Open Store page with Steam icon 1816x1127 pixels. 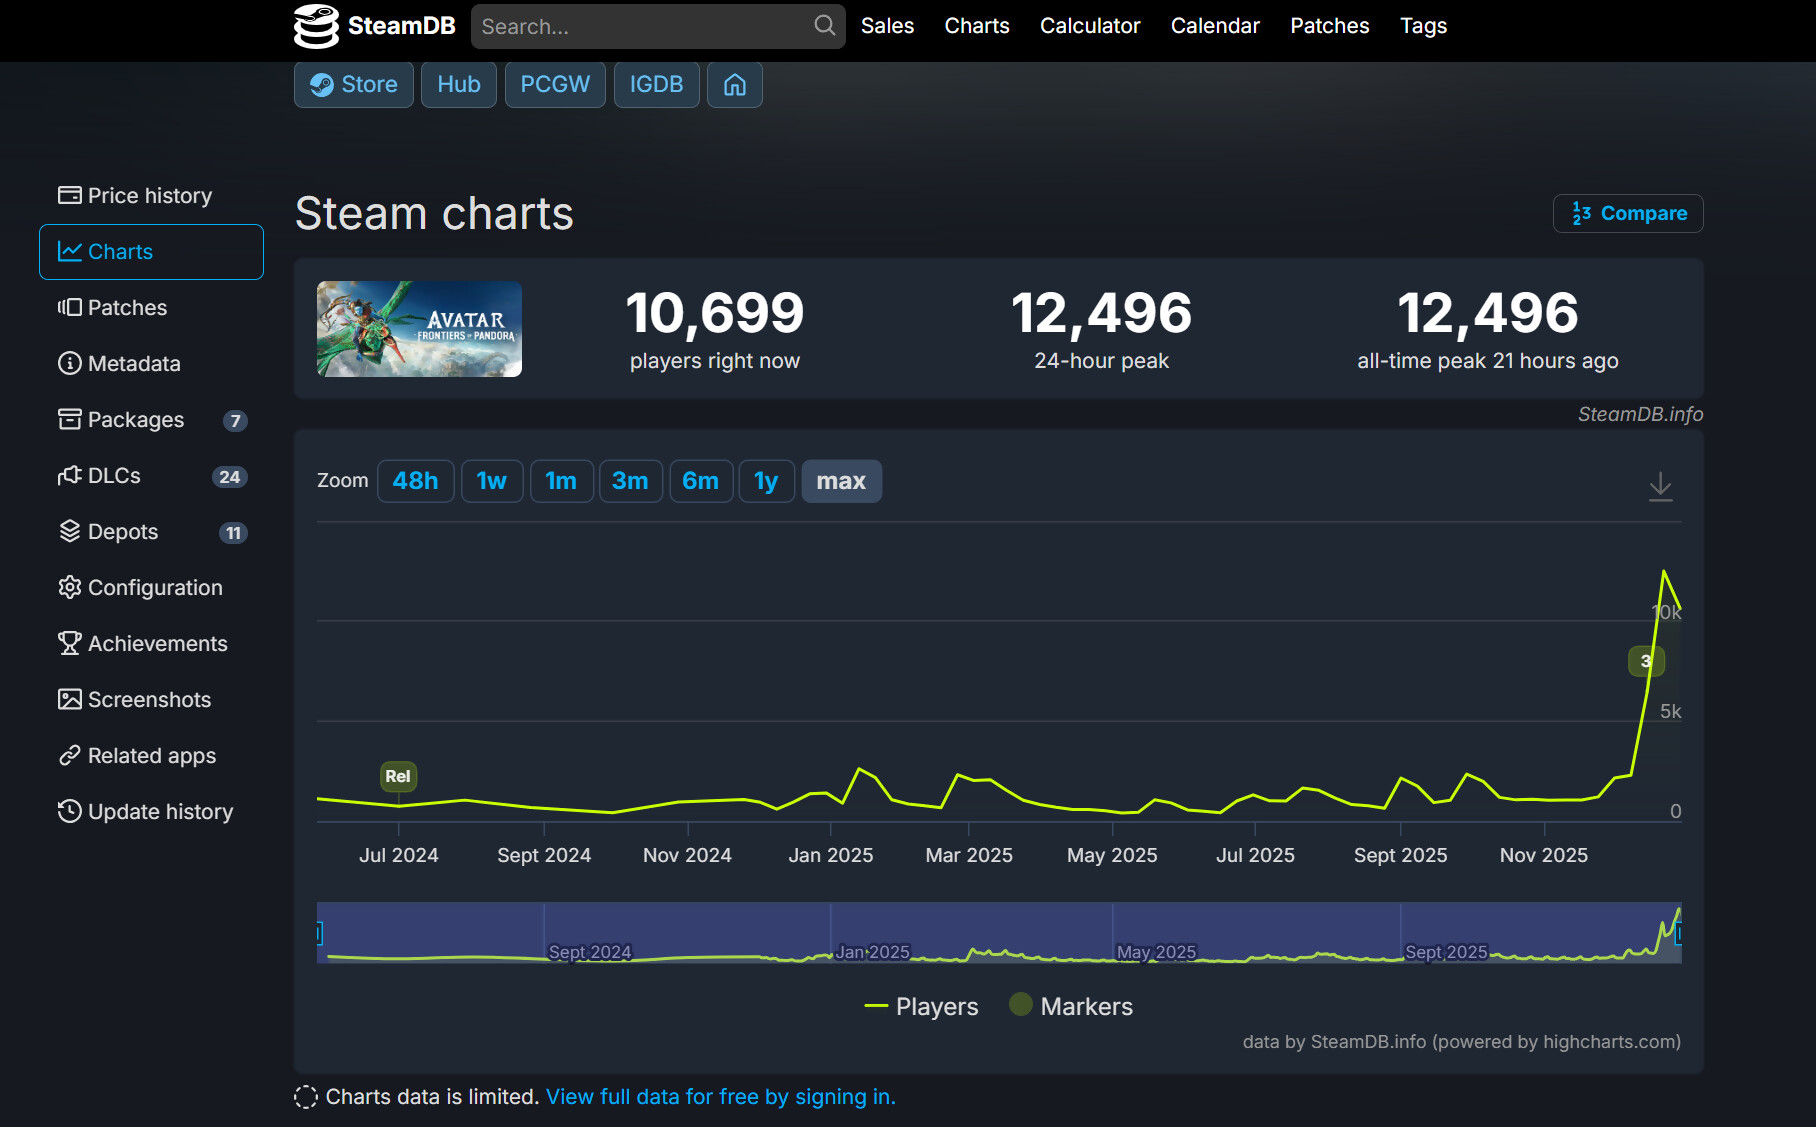[x=354, y=85]
